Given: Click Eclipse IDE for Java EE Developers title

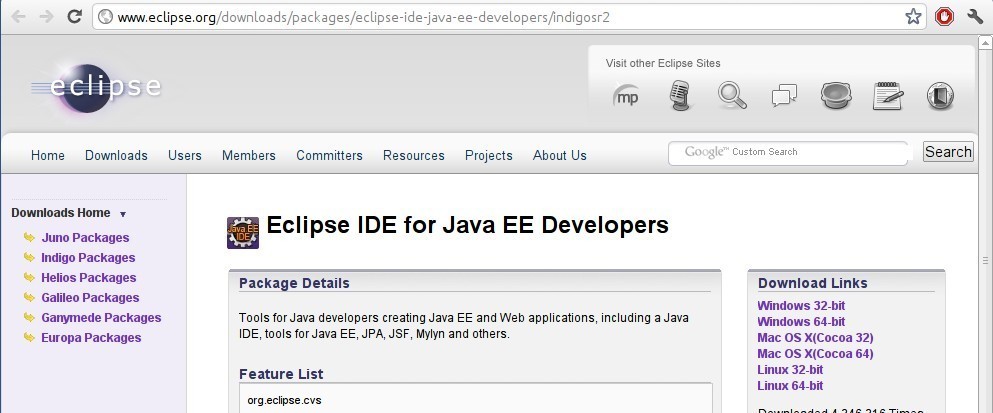Looking at the screenshot, I should click(x=467, y=225).
